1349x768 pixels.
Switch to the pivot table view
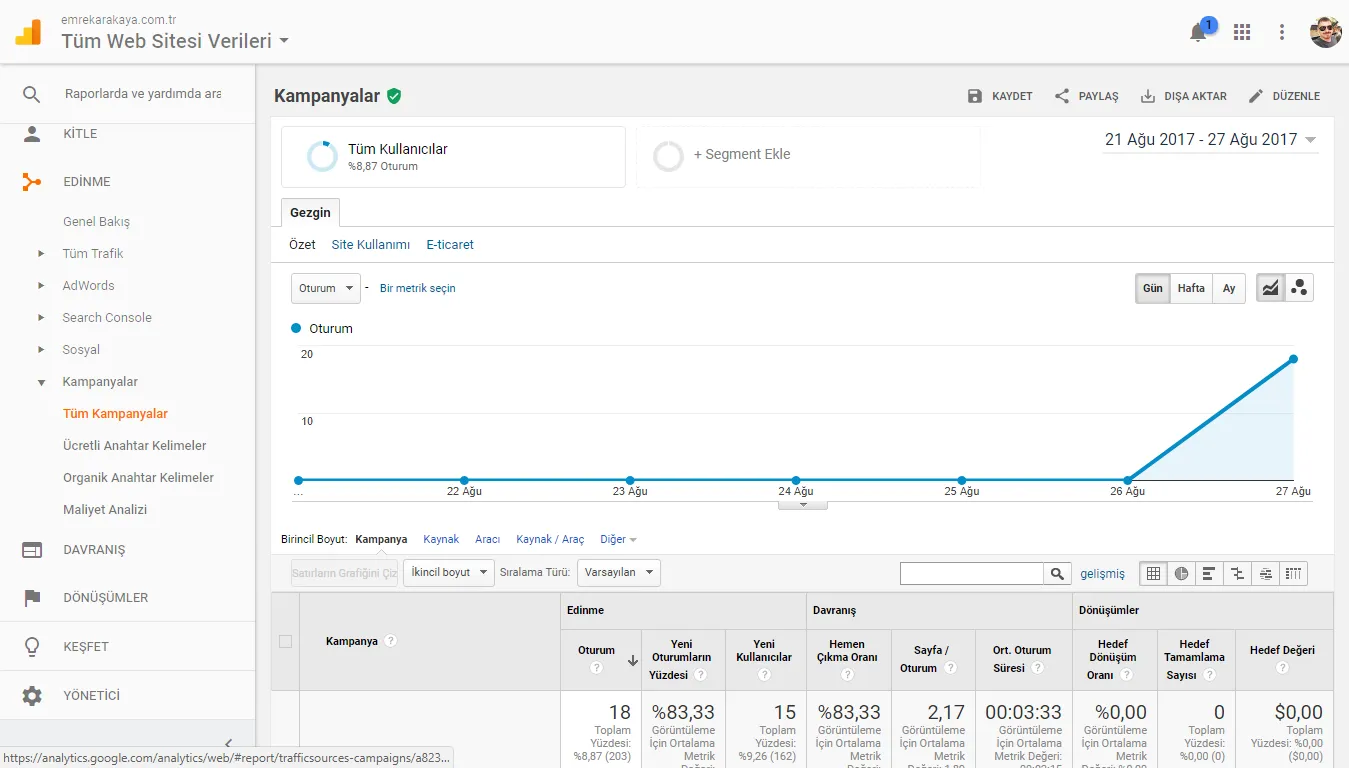[1293, 573]
